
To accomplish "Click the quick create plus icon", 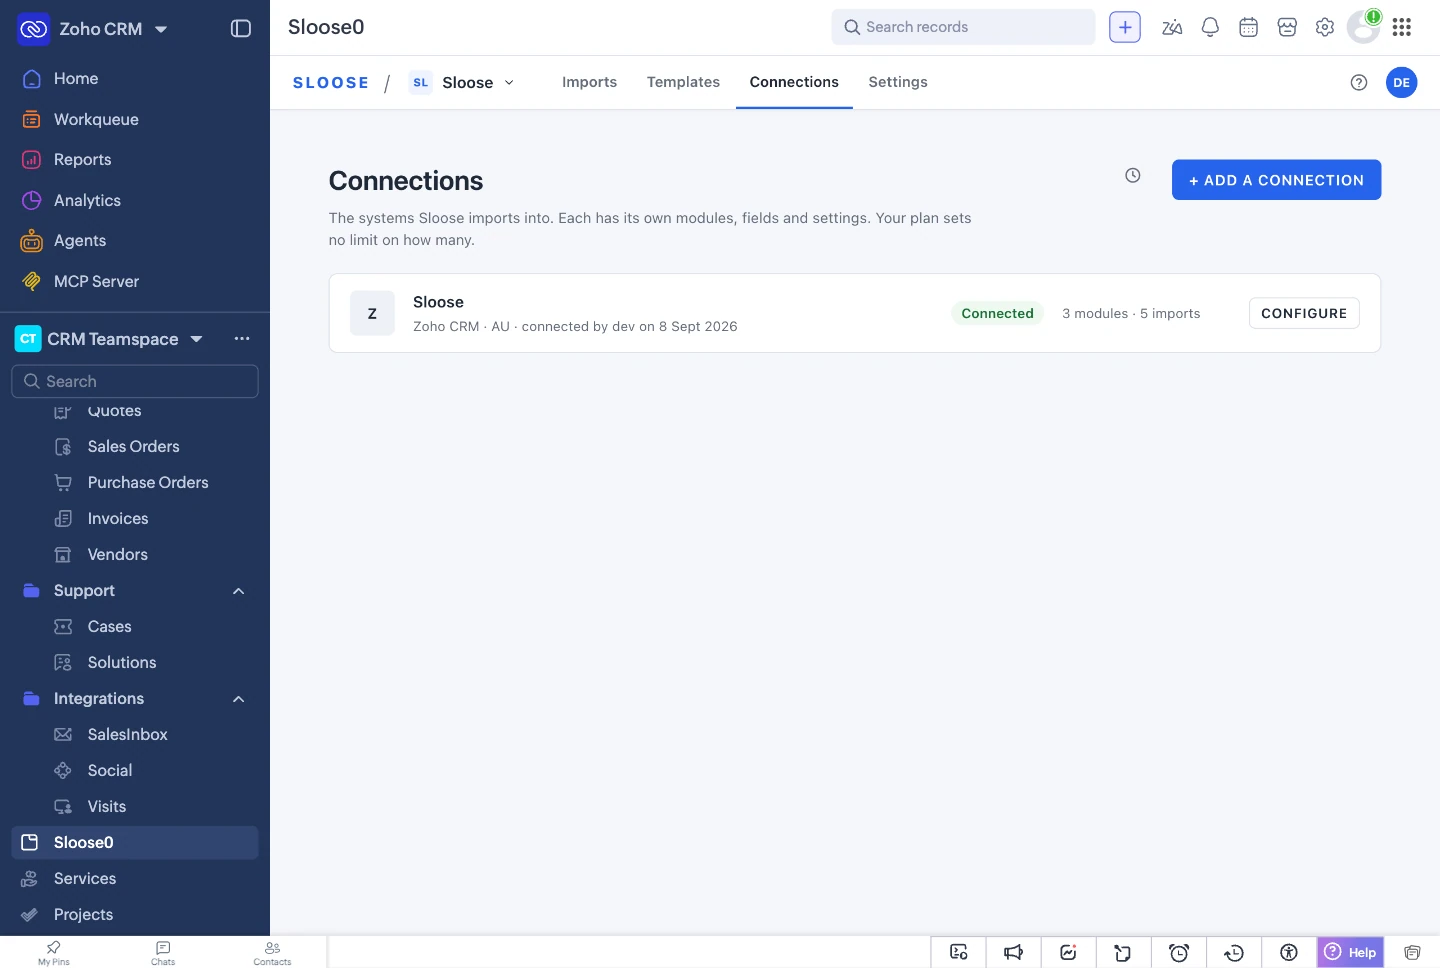I will point(1125,27).
